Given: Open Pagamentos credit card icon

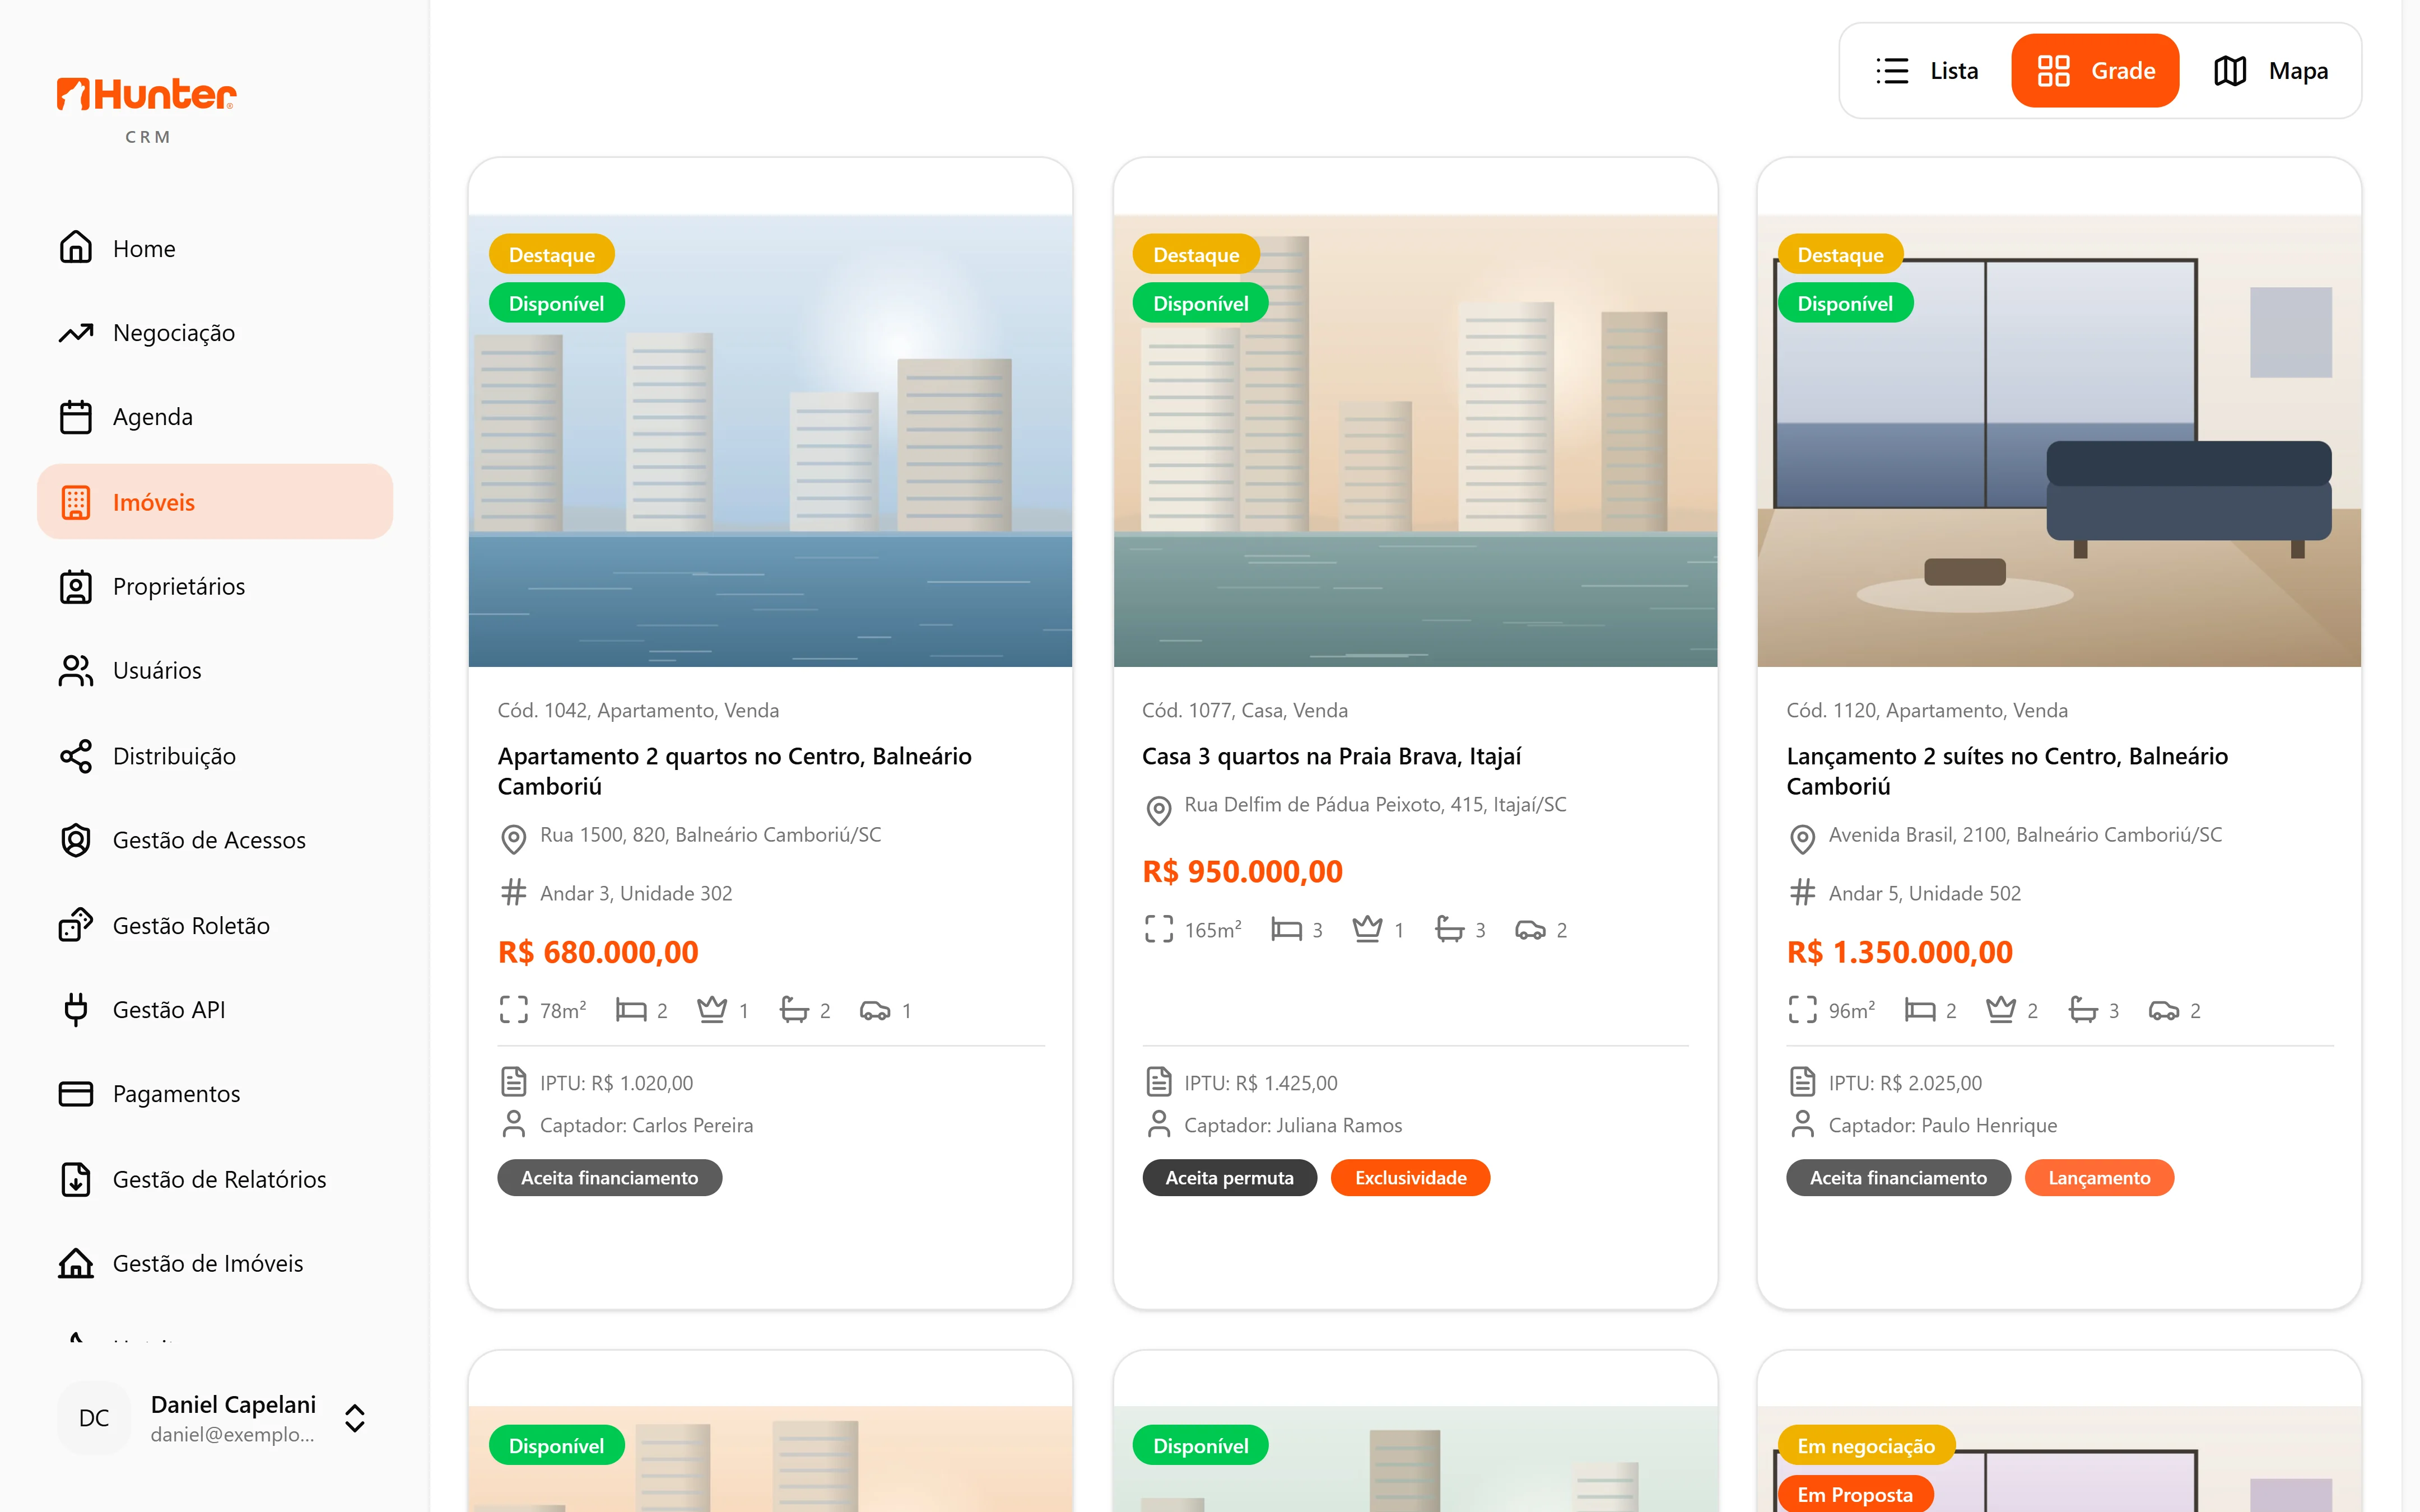Looking at the screenshot, I should (x=76, y=1094).
